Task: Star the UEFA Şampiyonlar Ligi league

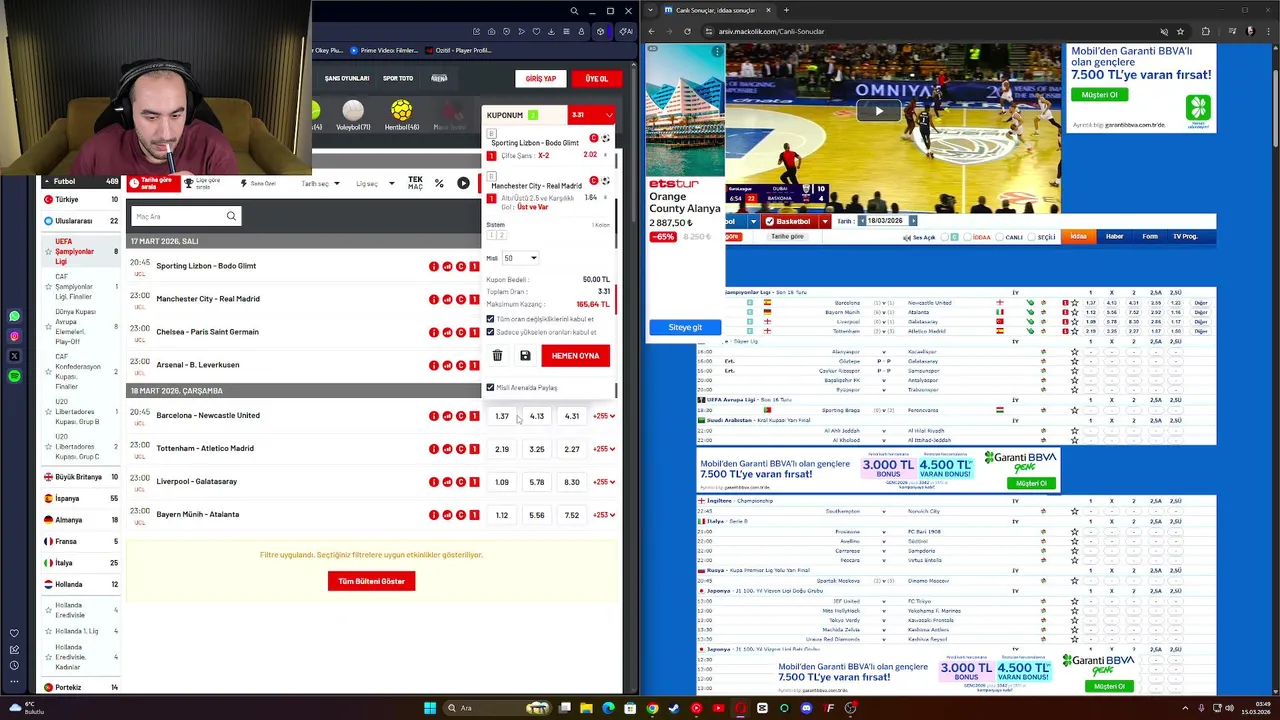Action: point(47,251)
